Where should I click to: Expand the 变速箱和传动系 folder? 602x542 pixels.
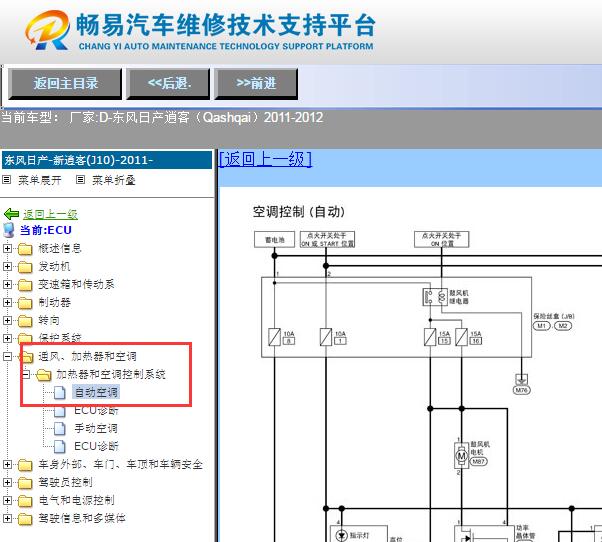[7, 284]
